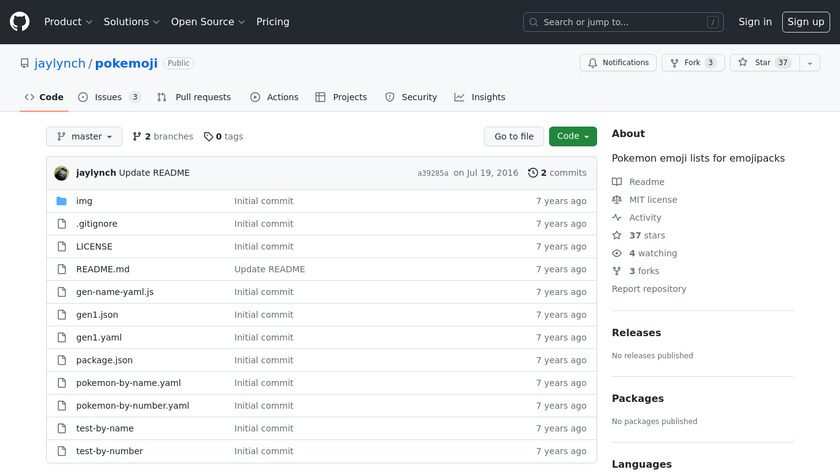The width and height of the screenshot is (840, 472).
Task: Click the commit history clock icon
Action: click(533, 173)
